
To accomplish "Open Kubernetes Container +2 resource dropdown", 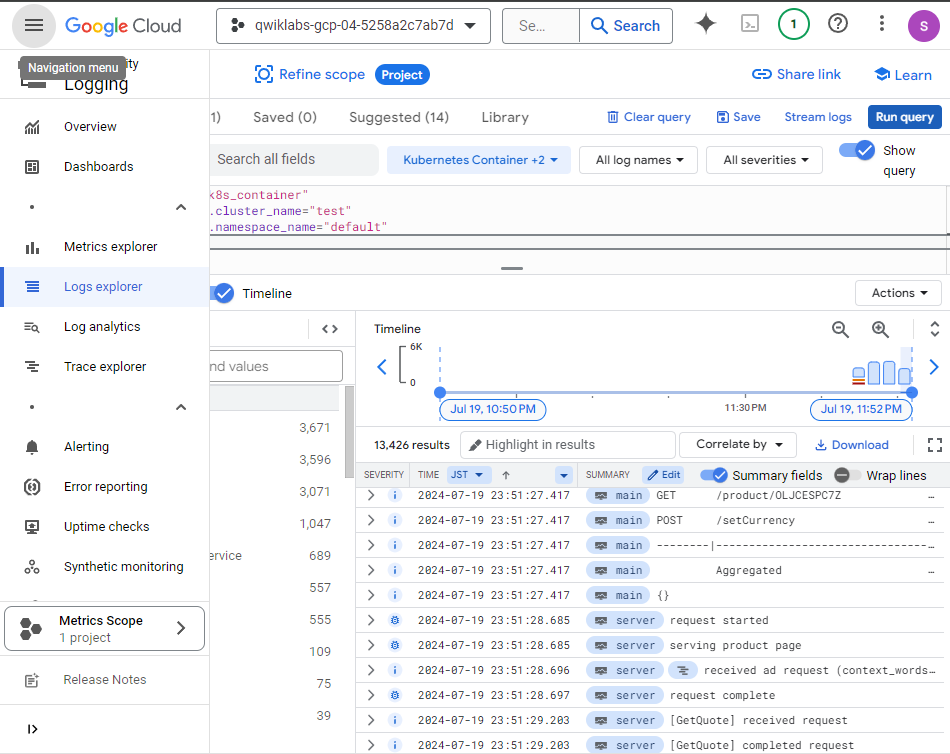I will [x=479, y=160].
